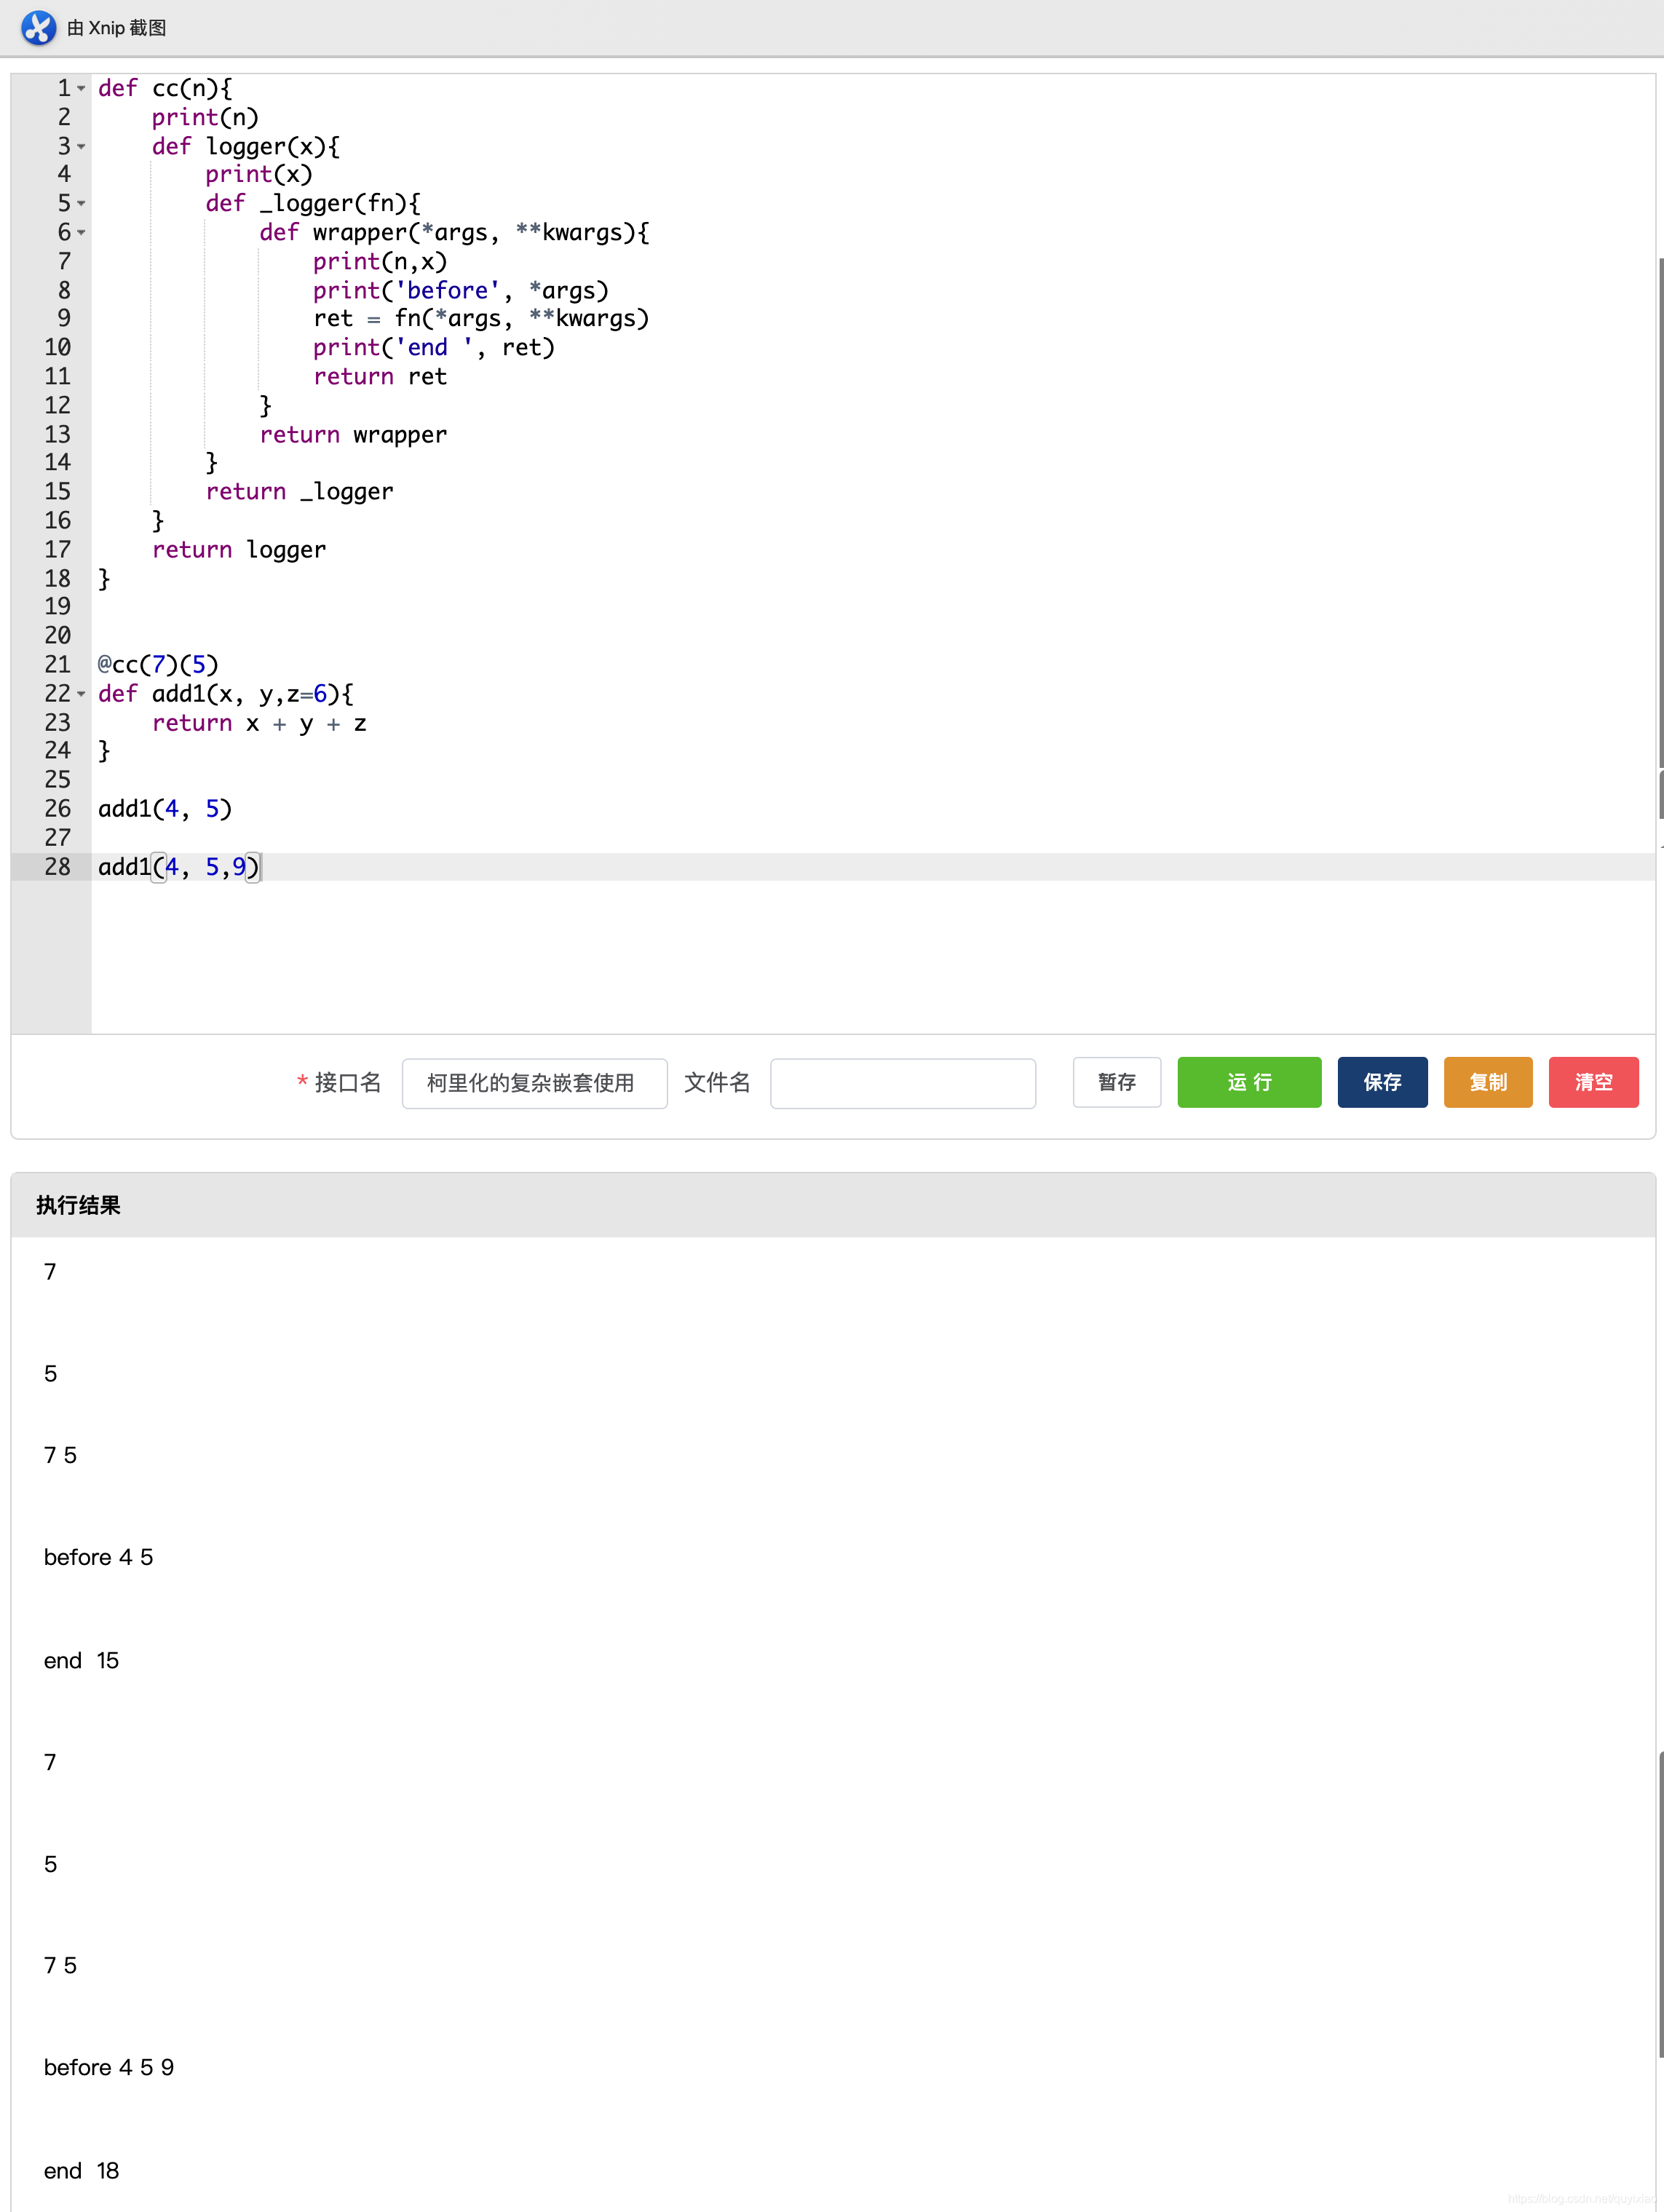This screenshot has height=2212, width=1664.
Task: Focus the 接口名 input field
Action: point(534,1083)
